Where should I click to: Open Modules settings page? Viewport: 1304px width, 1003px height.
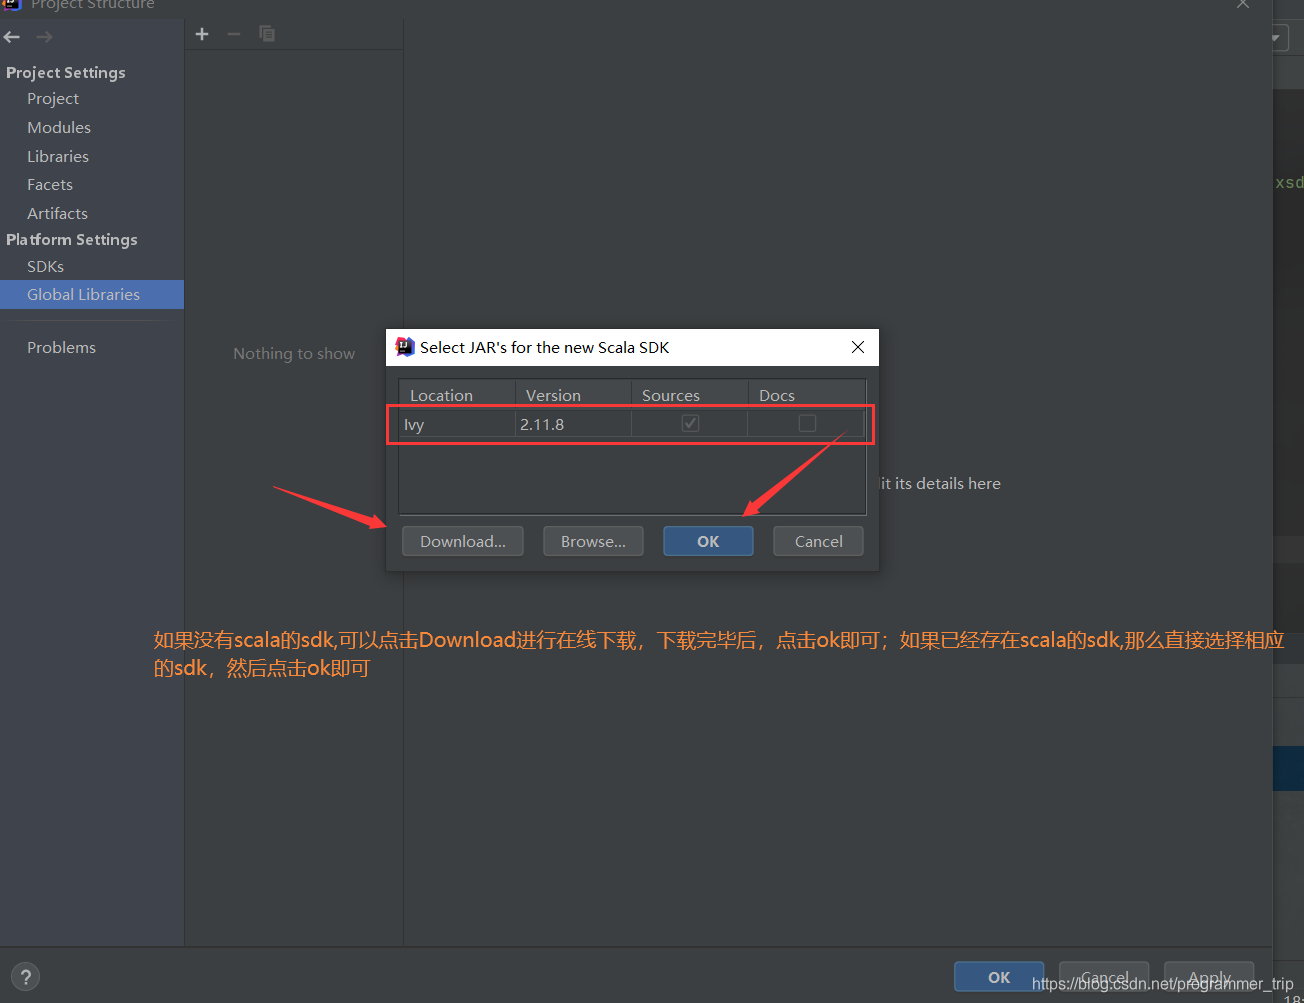coord(59,128)
